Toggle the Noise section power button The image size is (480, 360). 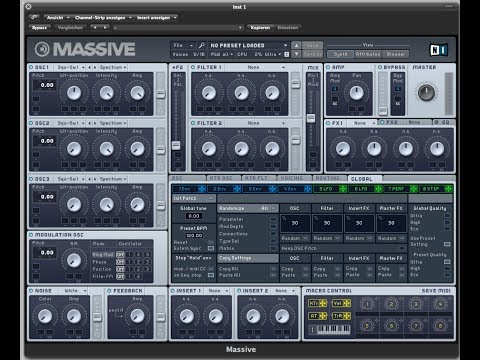(x=31, y=291)
